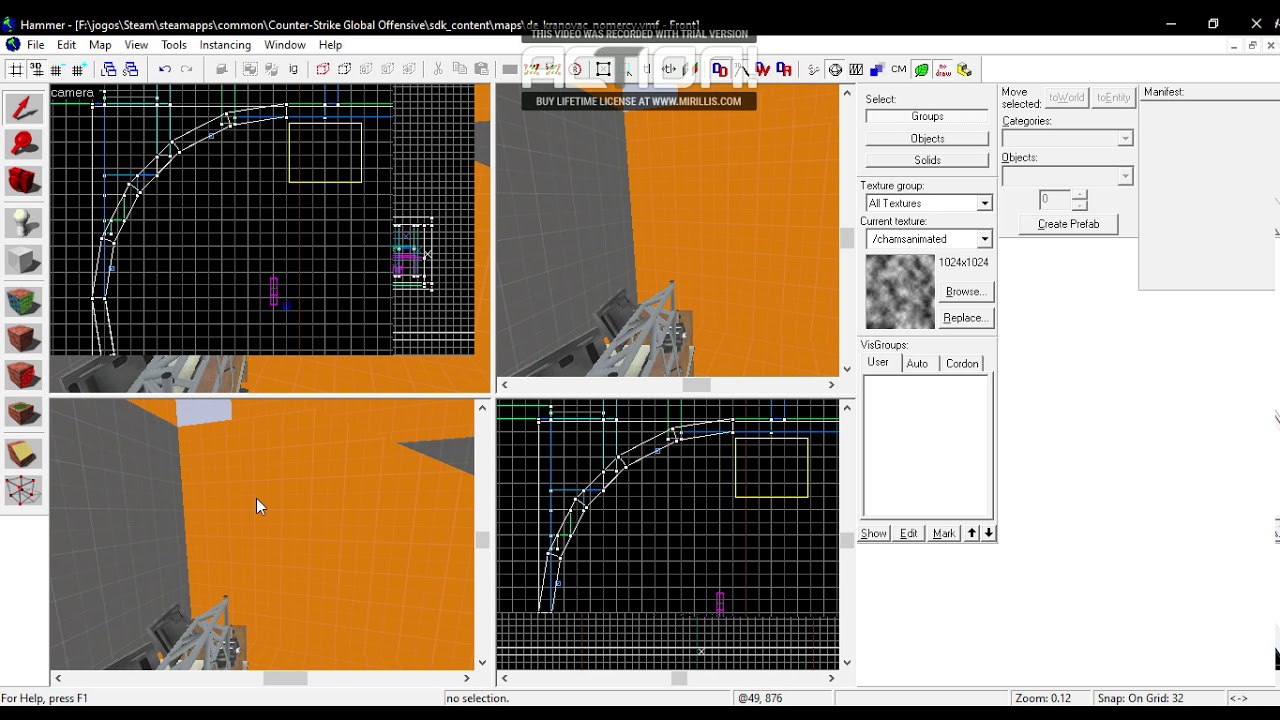Image resolution: width=1280 pixels, height=720 pixels.
Task: Click the Cut scissors icon
Action: click(x=438, y=69)
